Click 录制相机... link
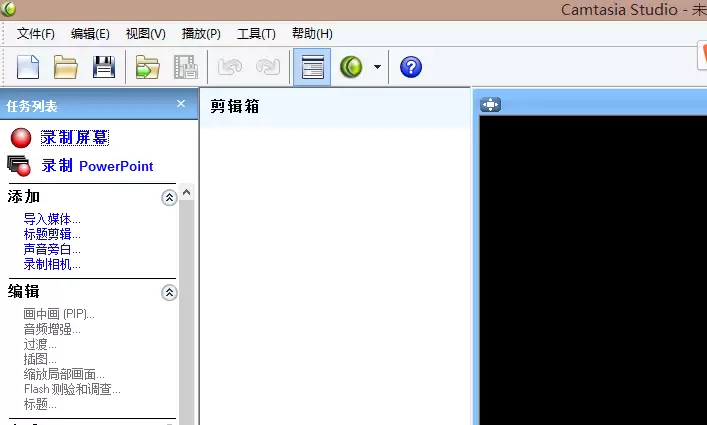The image size is (707, 425). pos(52,265)
